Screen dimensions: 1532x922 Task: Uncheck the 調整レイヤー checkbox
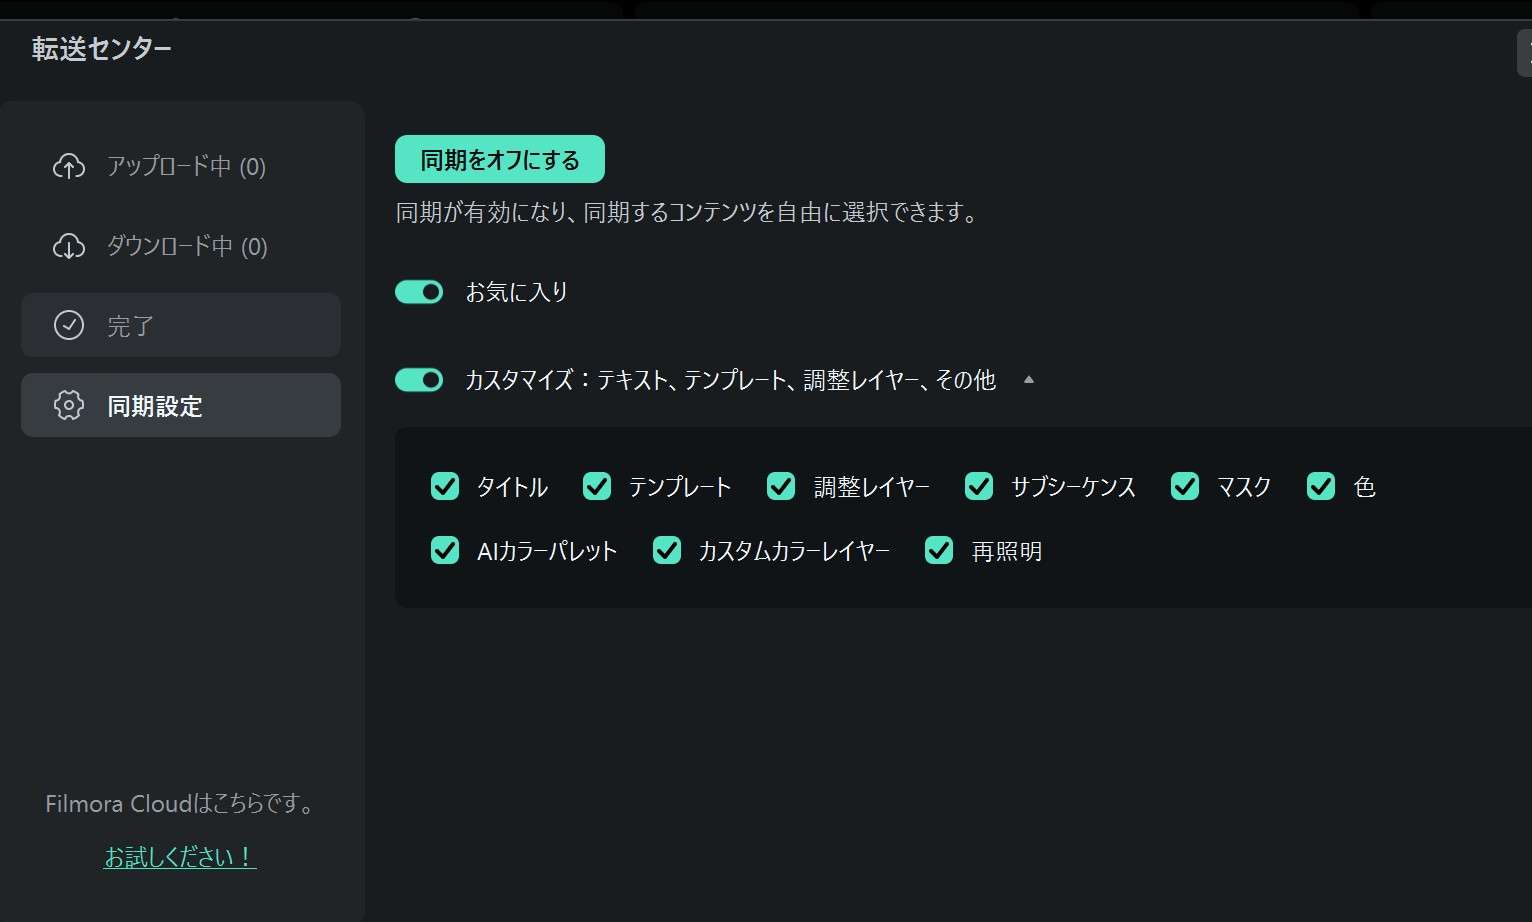781,486
